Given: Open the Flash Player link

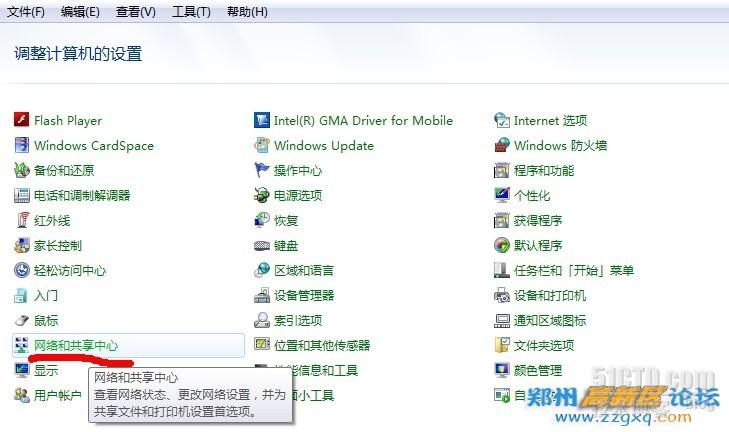Looking at the screenshot, I should [x=68, y=120].
